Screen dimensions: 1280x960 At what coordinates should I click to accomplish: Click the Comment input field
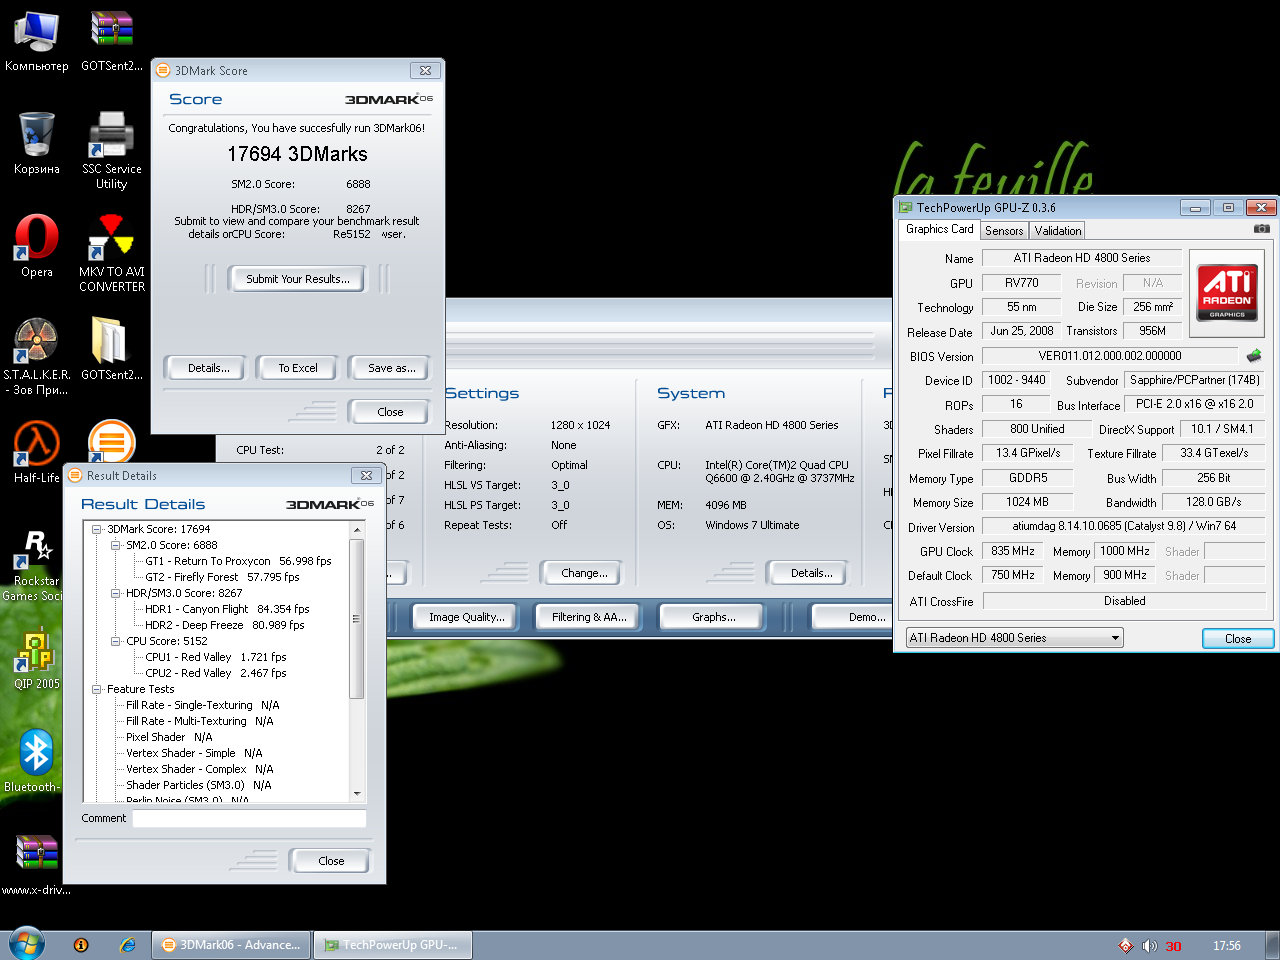(x=249, y=818)
